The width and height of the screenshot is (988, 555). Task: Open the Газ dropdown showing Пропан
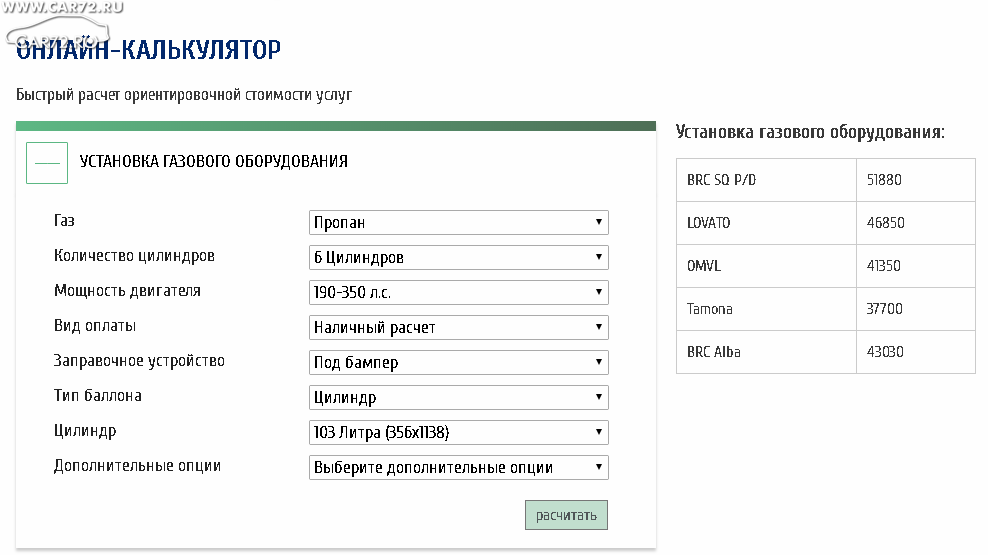pyautogui.click(x=459, y=222)
